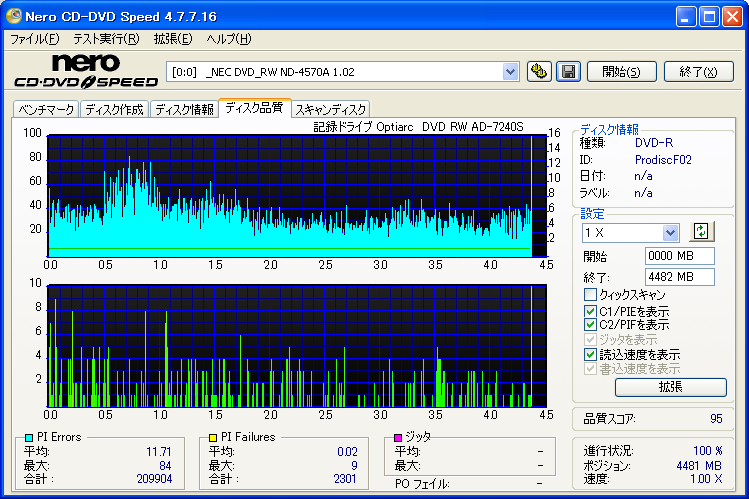The image size is (749, 499).
Task: Maximize the Nero CD-DVD Speed window
Action: pyautogui.click(x=709, y=17)
